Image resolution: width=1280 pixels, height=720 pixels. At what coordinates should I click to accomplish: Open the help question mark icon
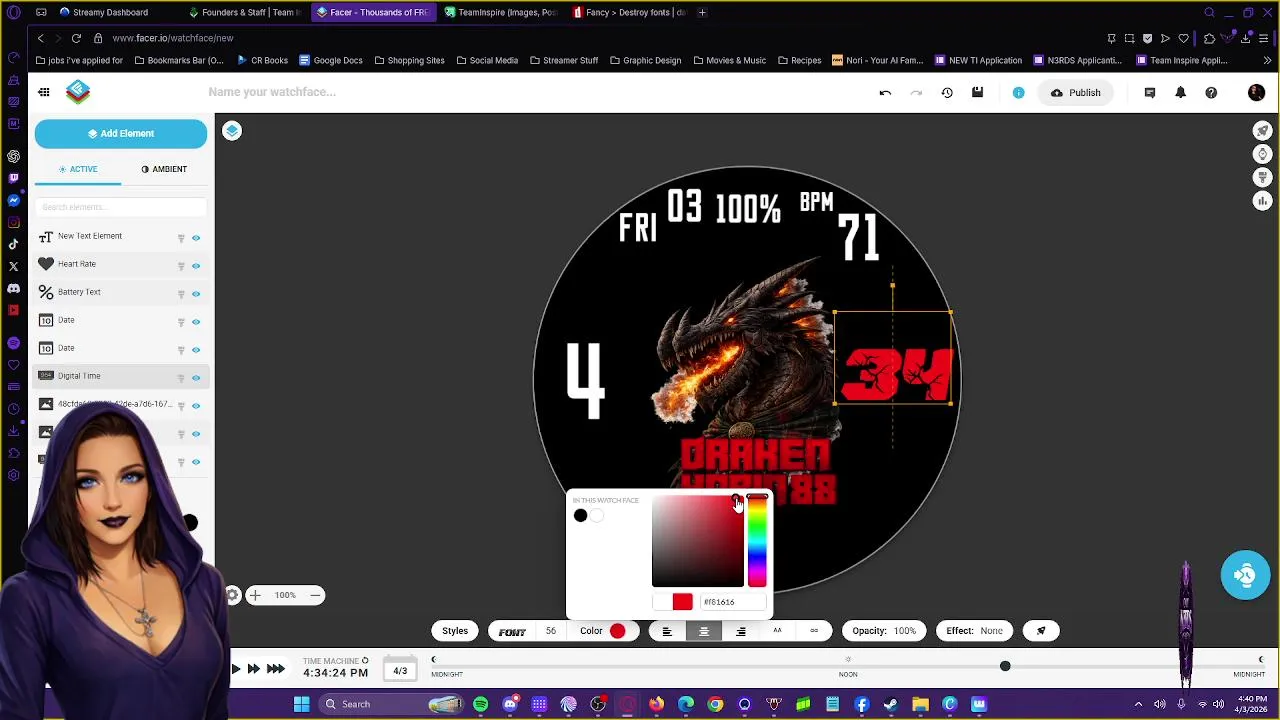1211,93
